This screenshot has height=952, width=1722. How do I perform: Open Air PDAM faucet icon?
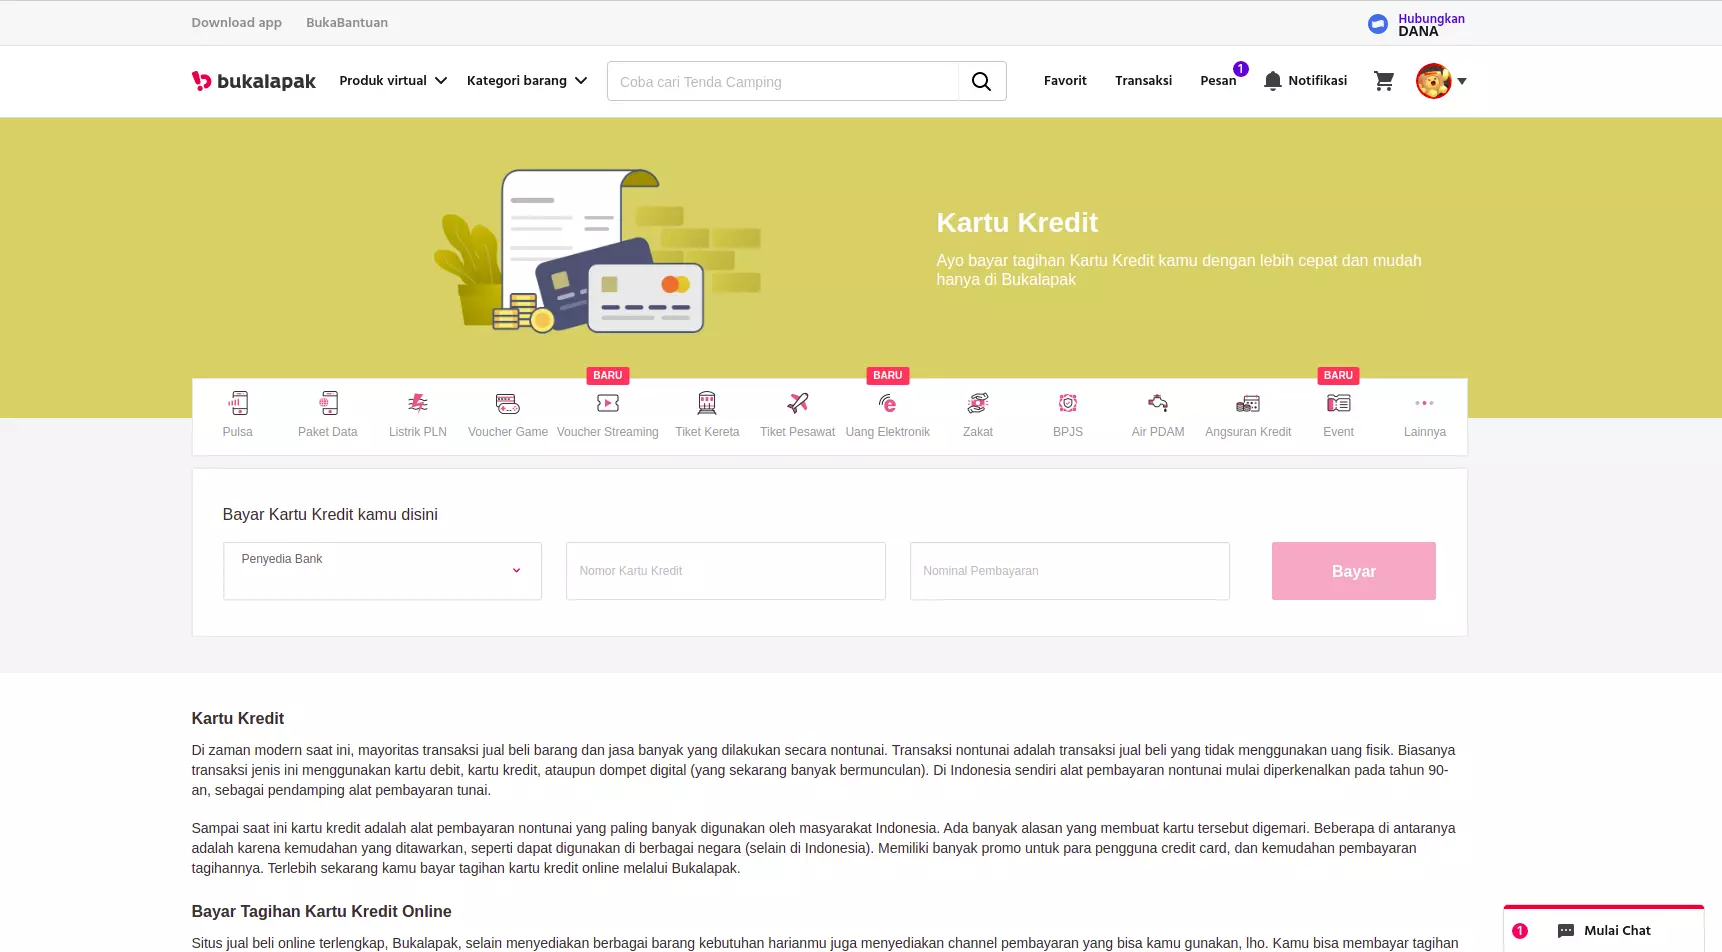1158,403
